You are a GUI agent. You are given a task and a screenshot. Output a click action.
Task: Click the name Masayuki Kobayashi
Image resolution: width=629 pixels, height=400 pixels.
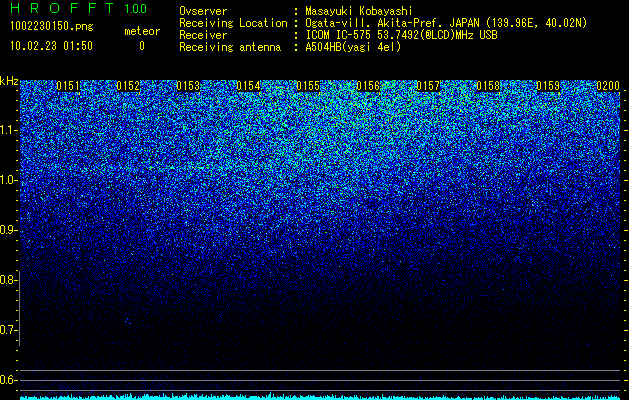(359, 11)
